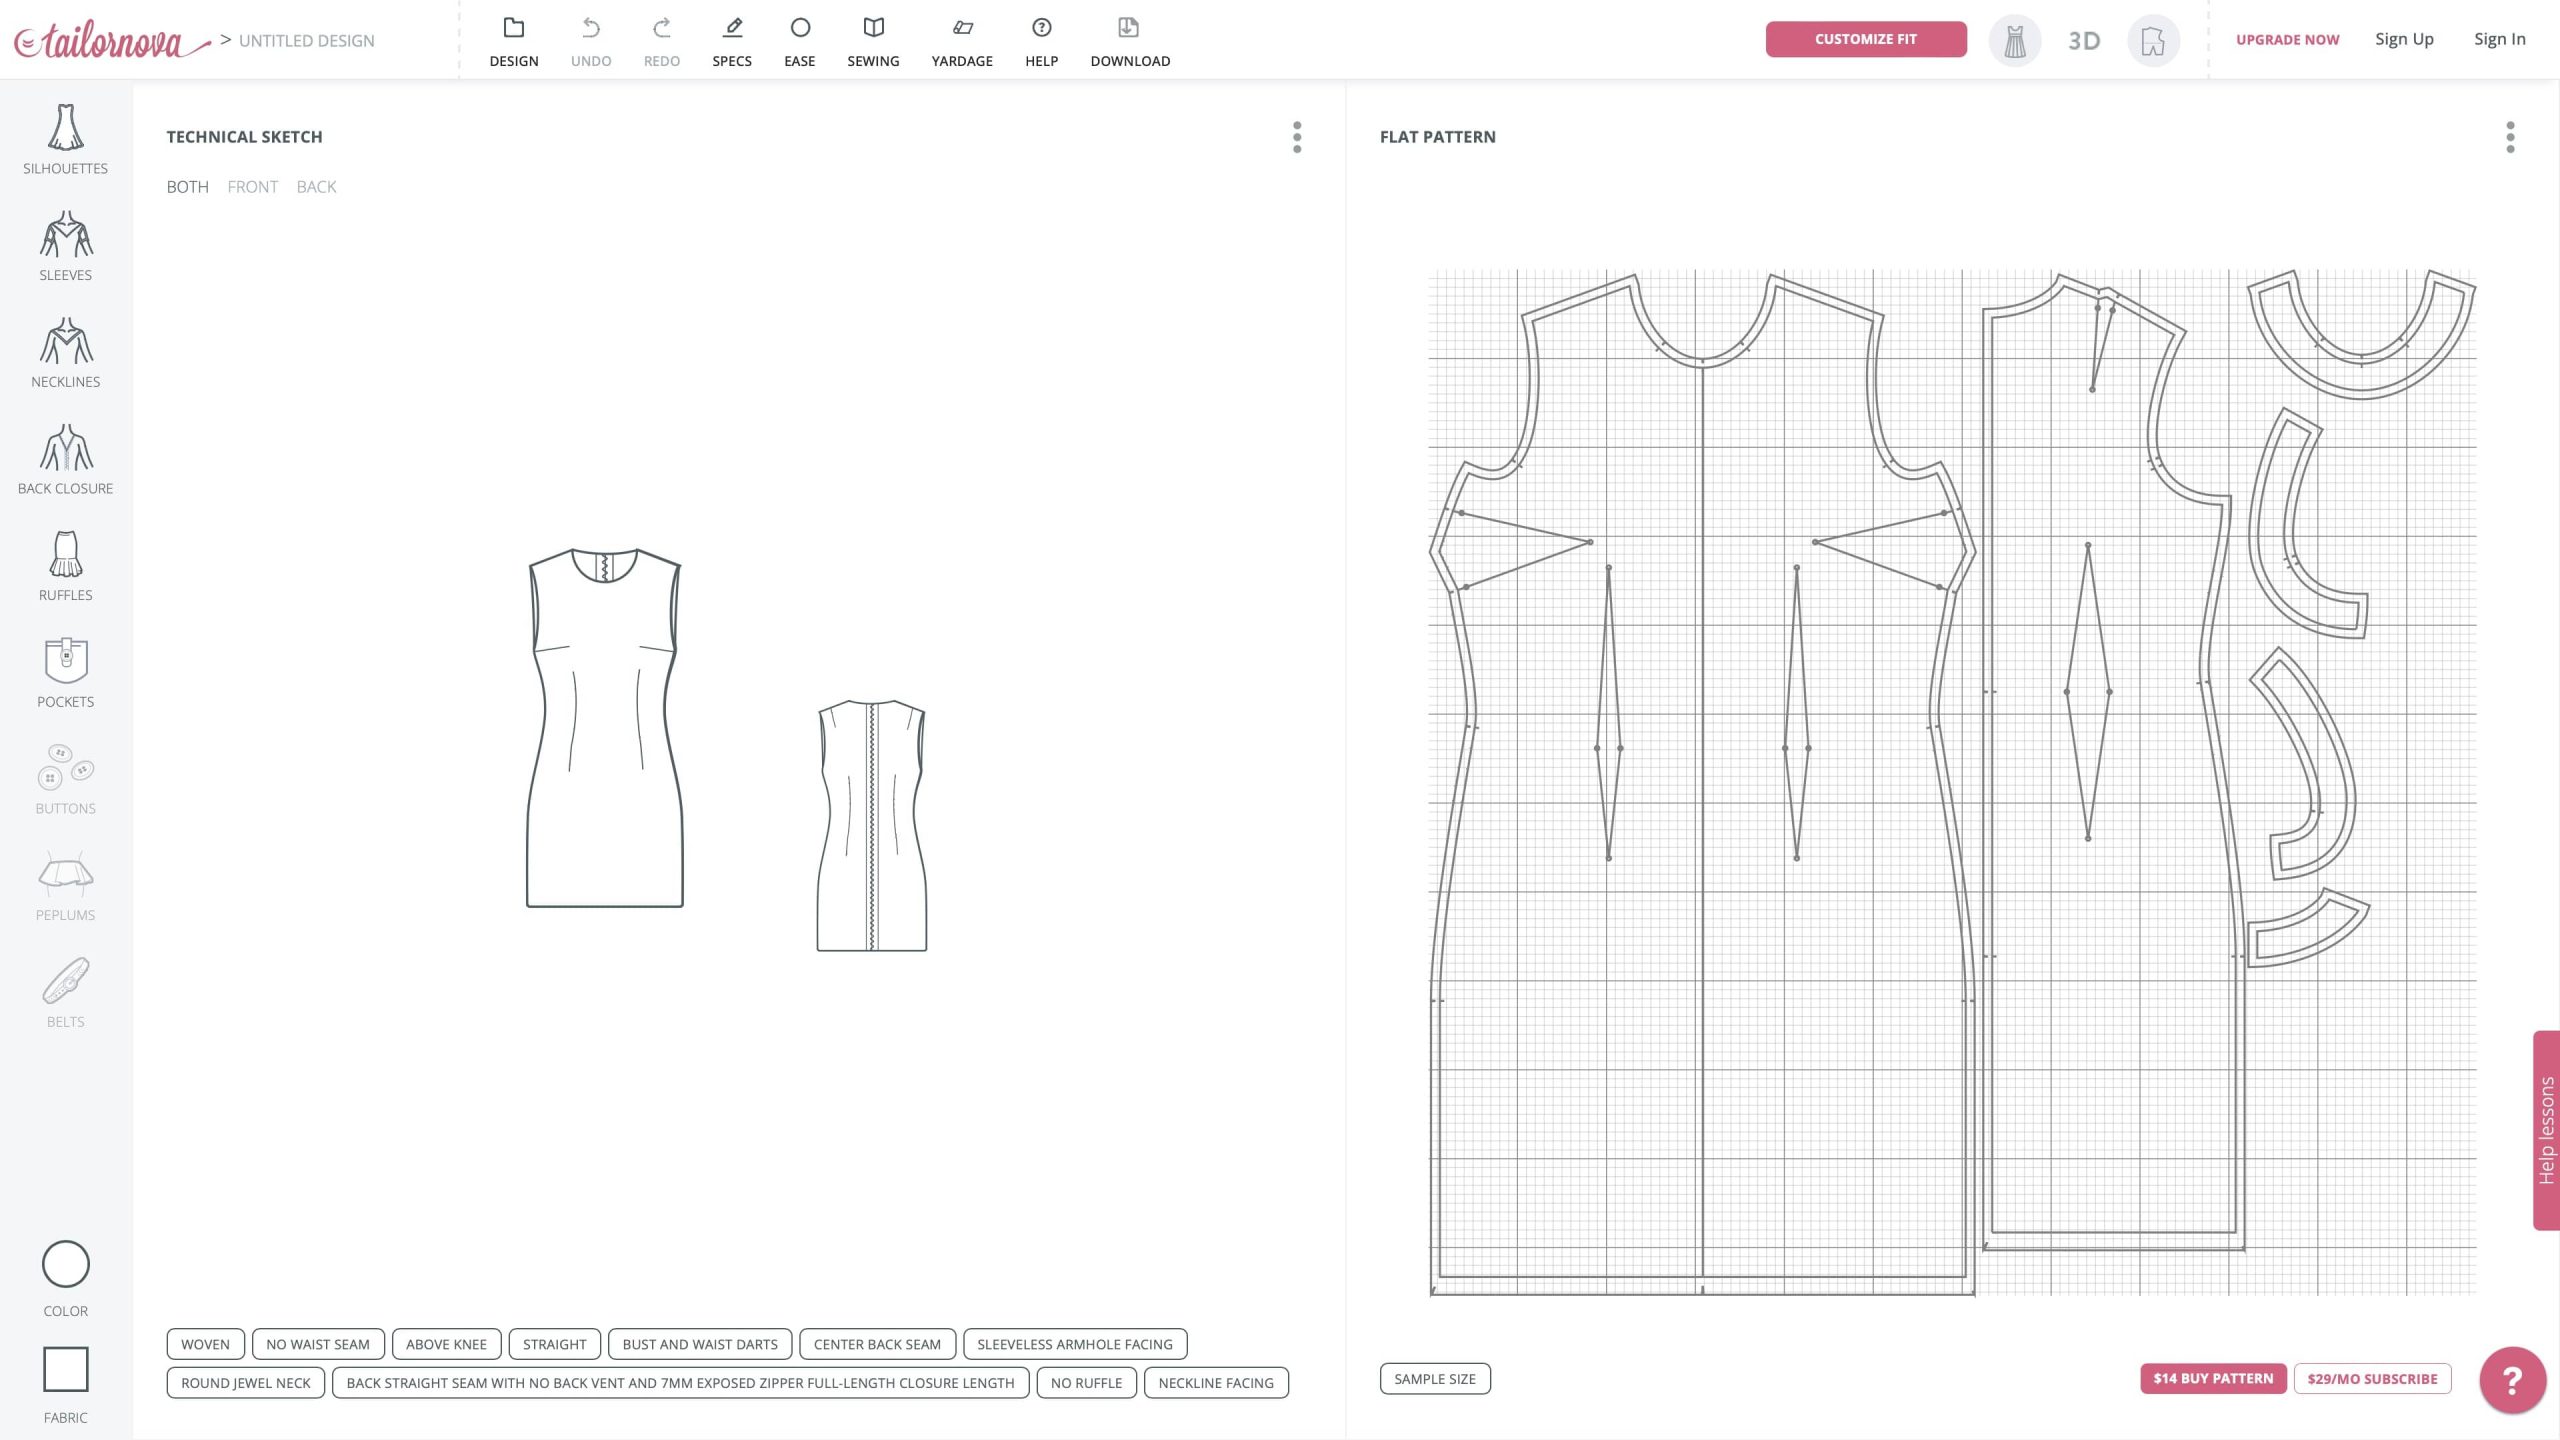Toggle the 3D view mode
Image resolution: width=2560 pixels, height=1440 pixels.
[2084, 41]
